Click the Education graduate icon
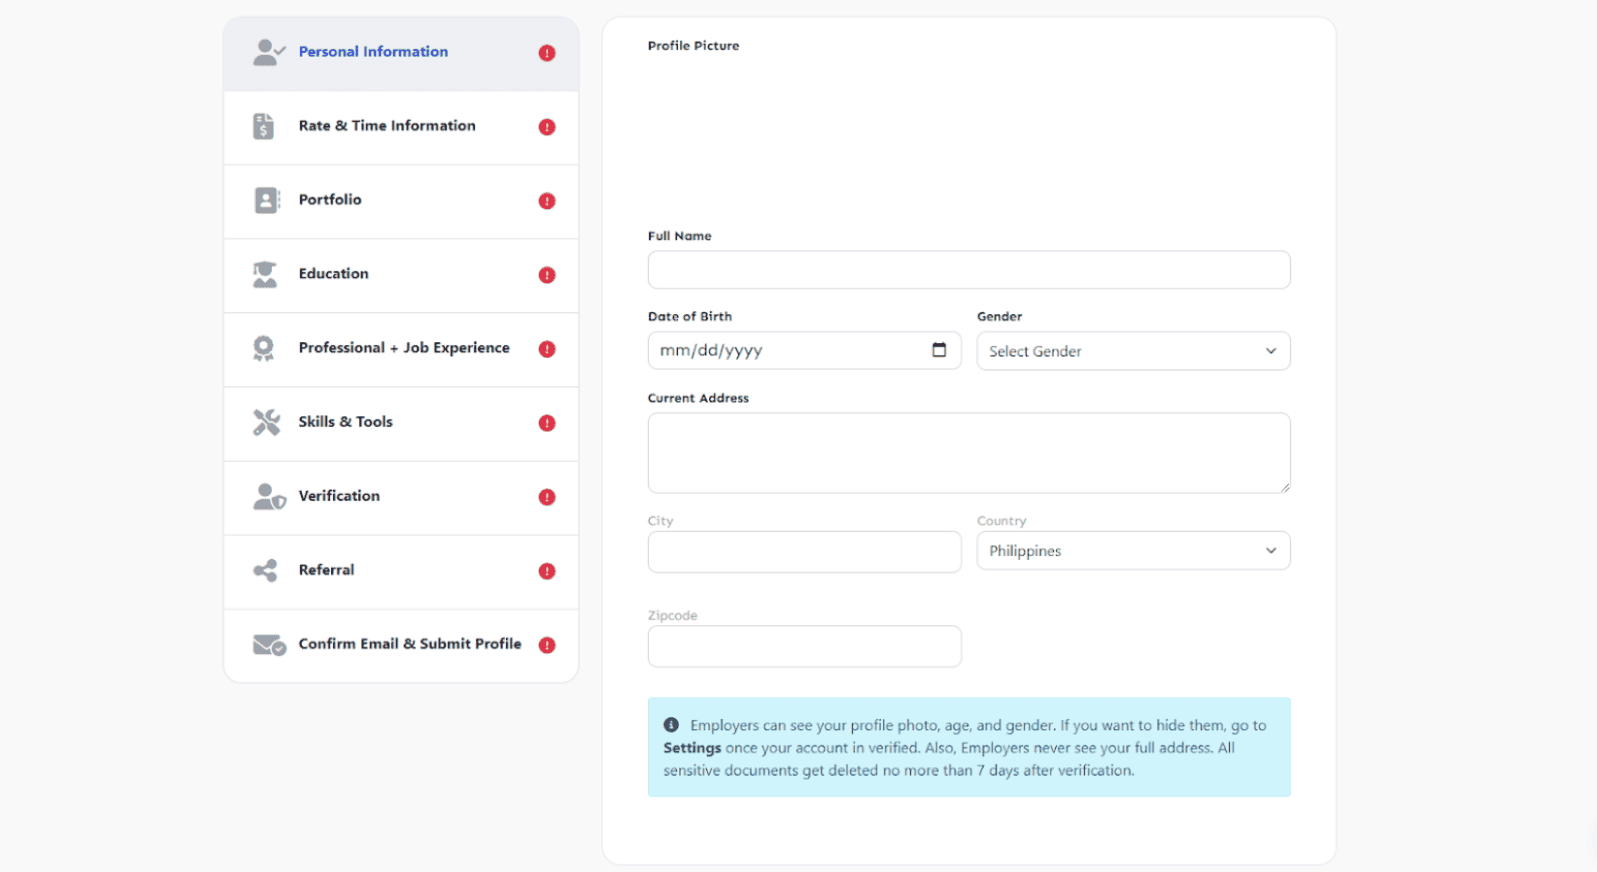This screenshot has height=872, width=1597. (265, 274)
